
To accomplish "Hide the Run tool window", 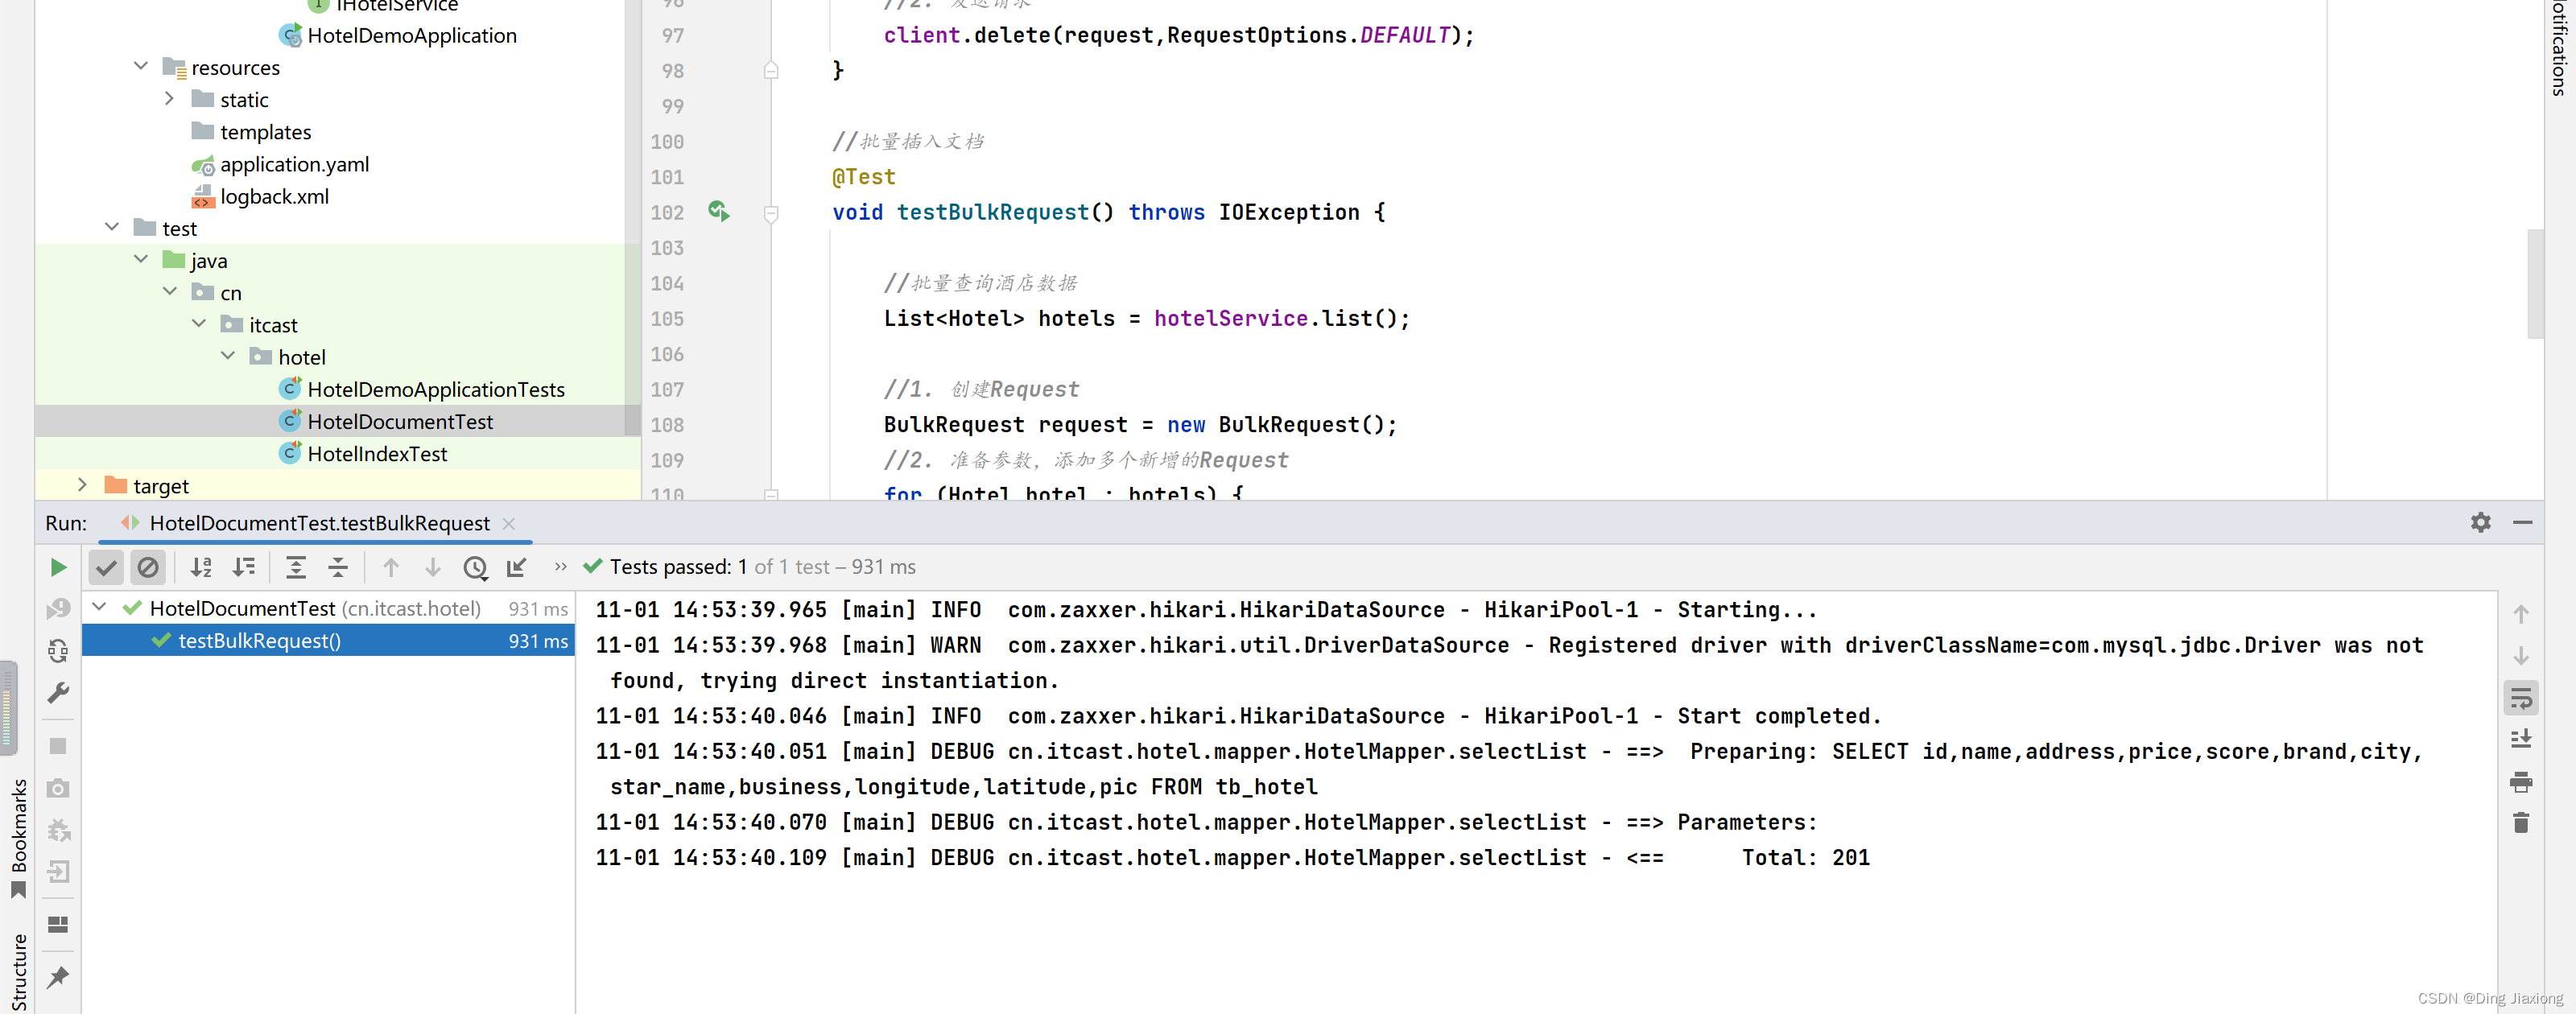I will click(x=2522, y=522).
